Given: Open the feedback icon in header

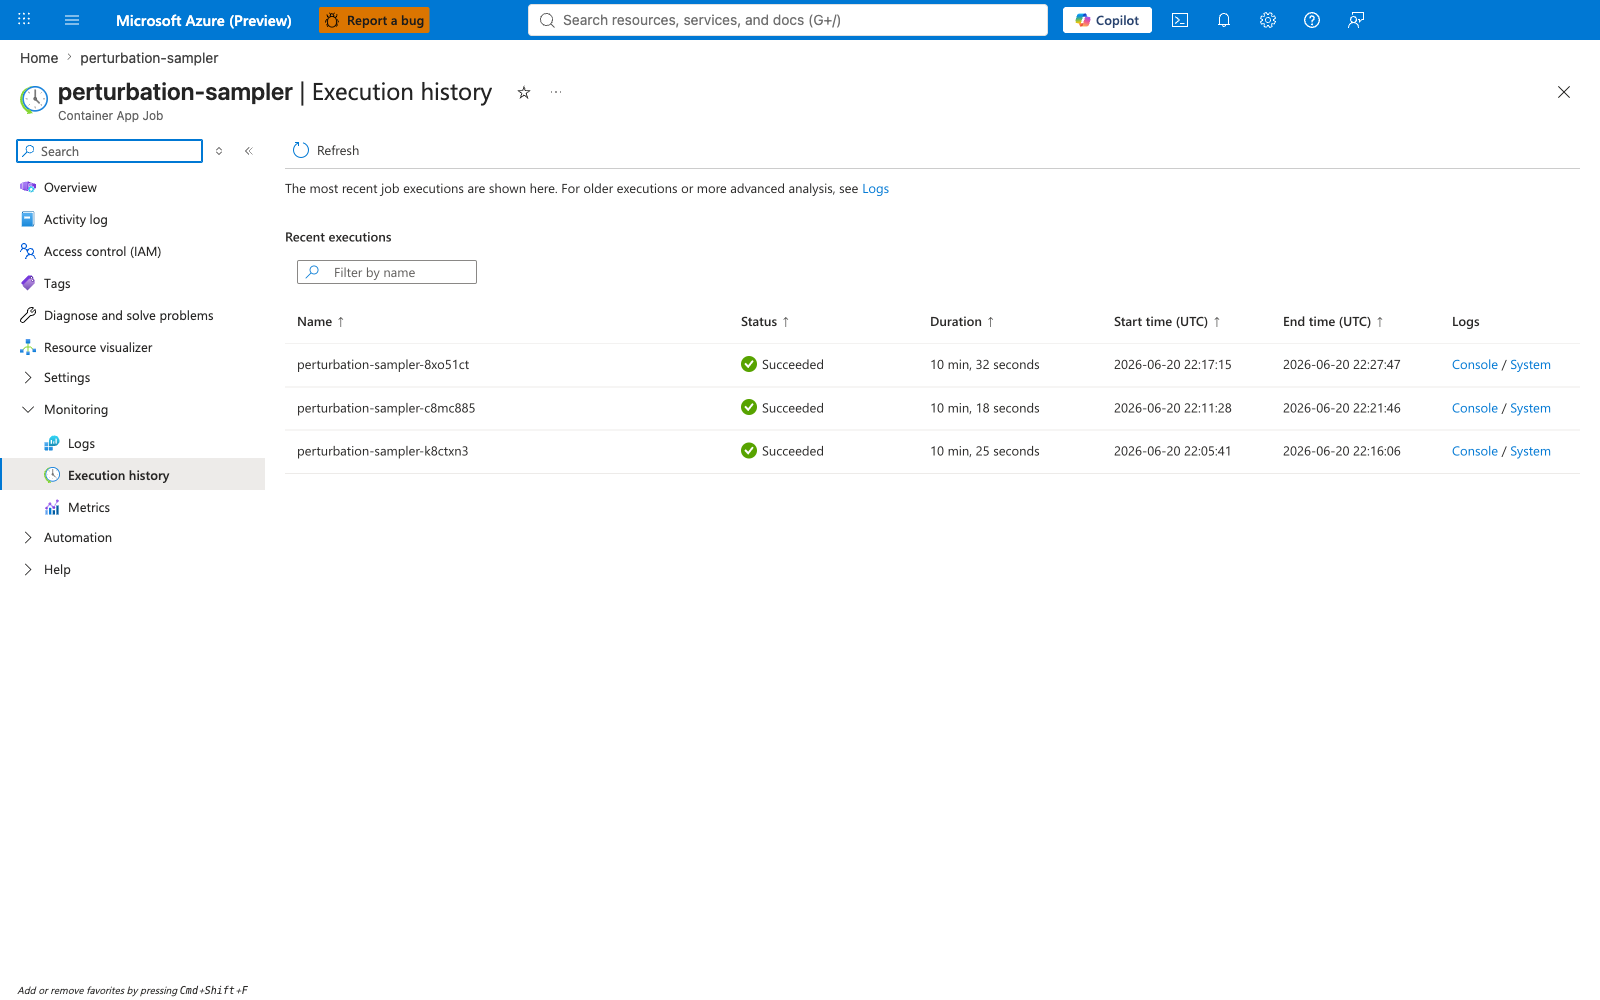Looking at the screenshot, I should [x=1356, y=20].
